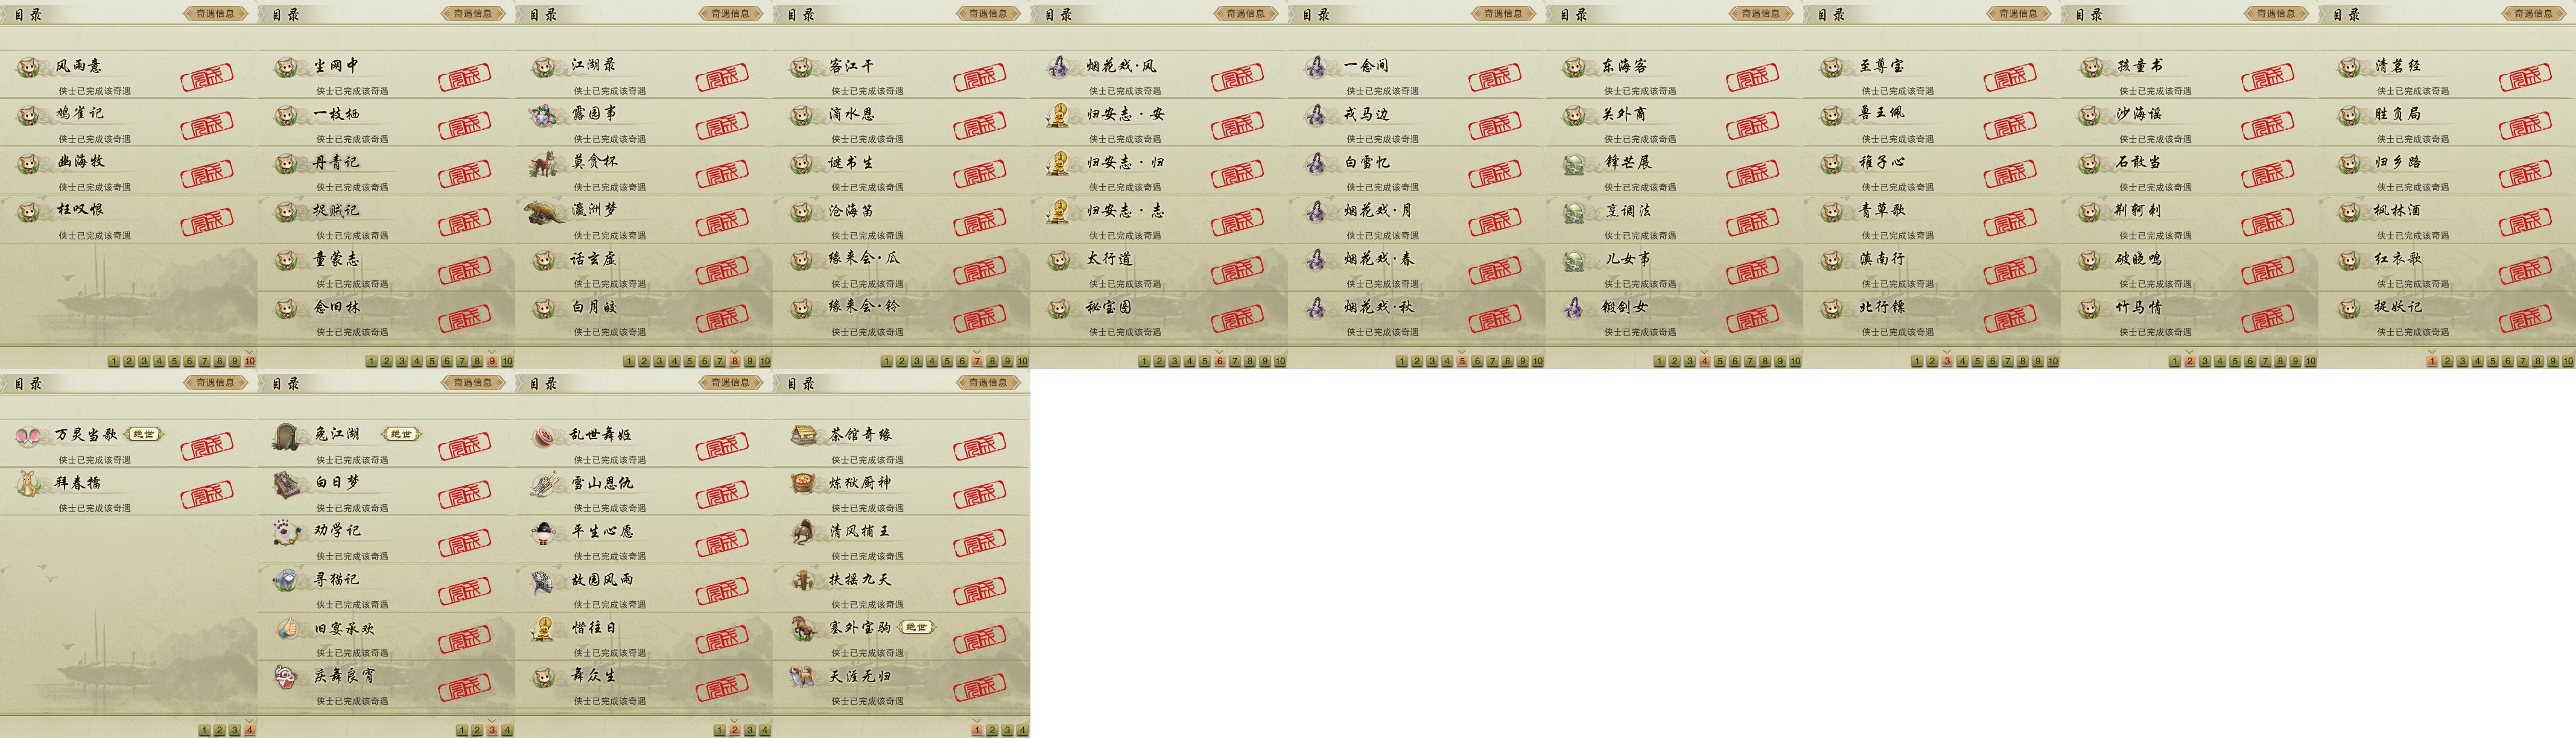Click the 缘来会·铃 entry title
Viewport: 2576px width, 738px height.
coord(864,307)
